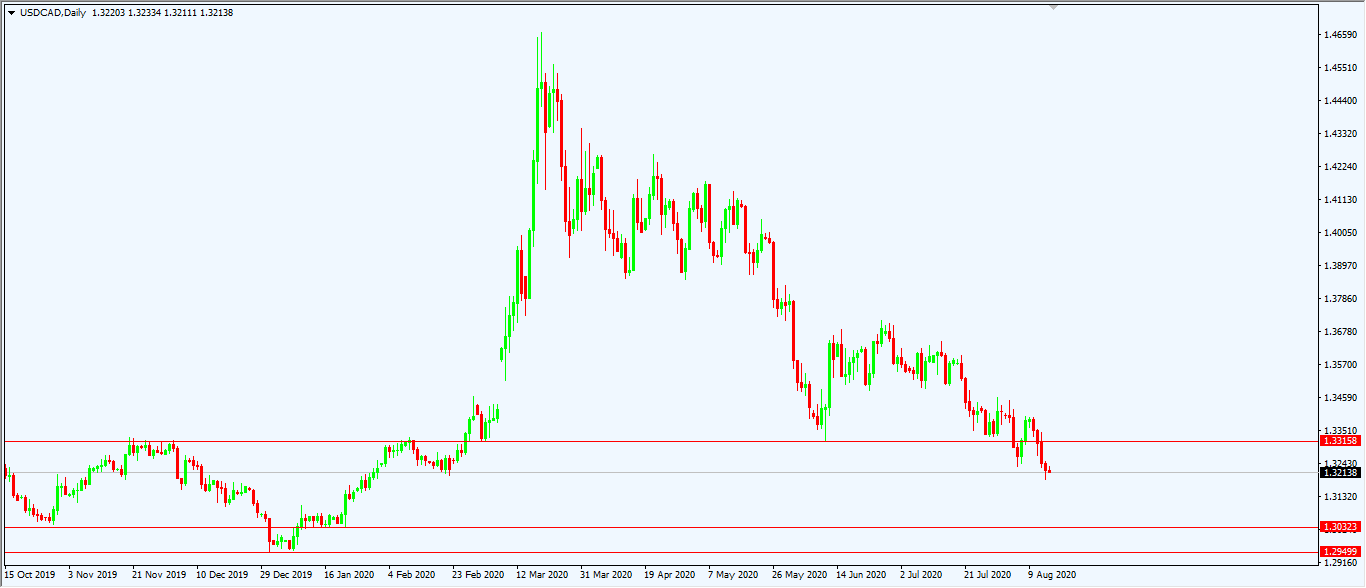Click the high price value 1.32334
This screenshot has width=1366, height=588.
pos(146,13)
